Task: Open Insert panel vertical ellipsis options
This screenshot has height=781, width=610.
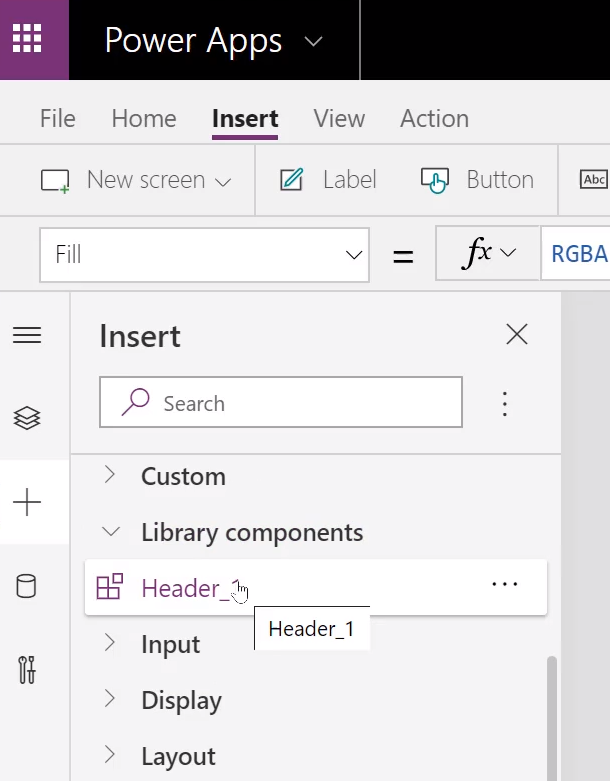Action: pos(505,403)
